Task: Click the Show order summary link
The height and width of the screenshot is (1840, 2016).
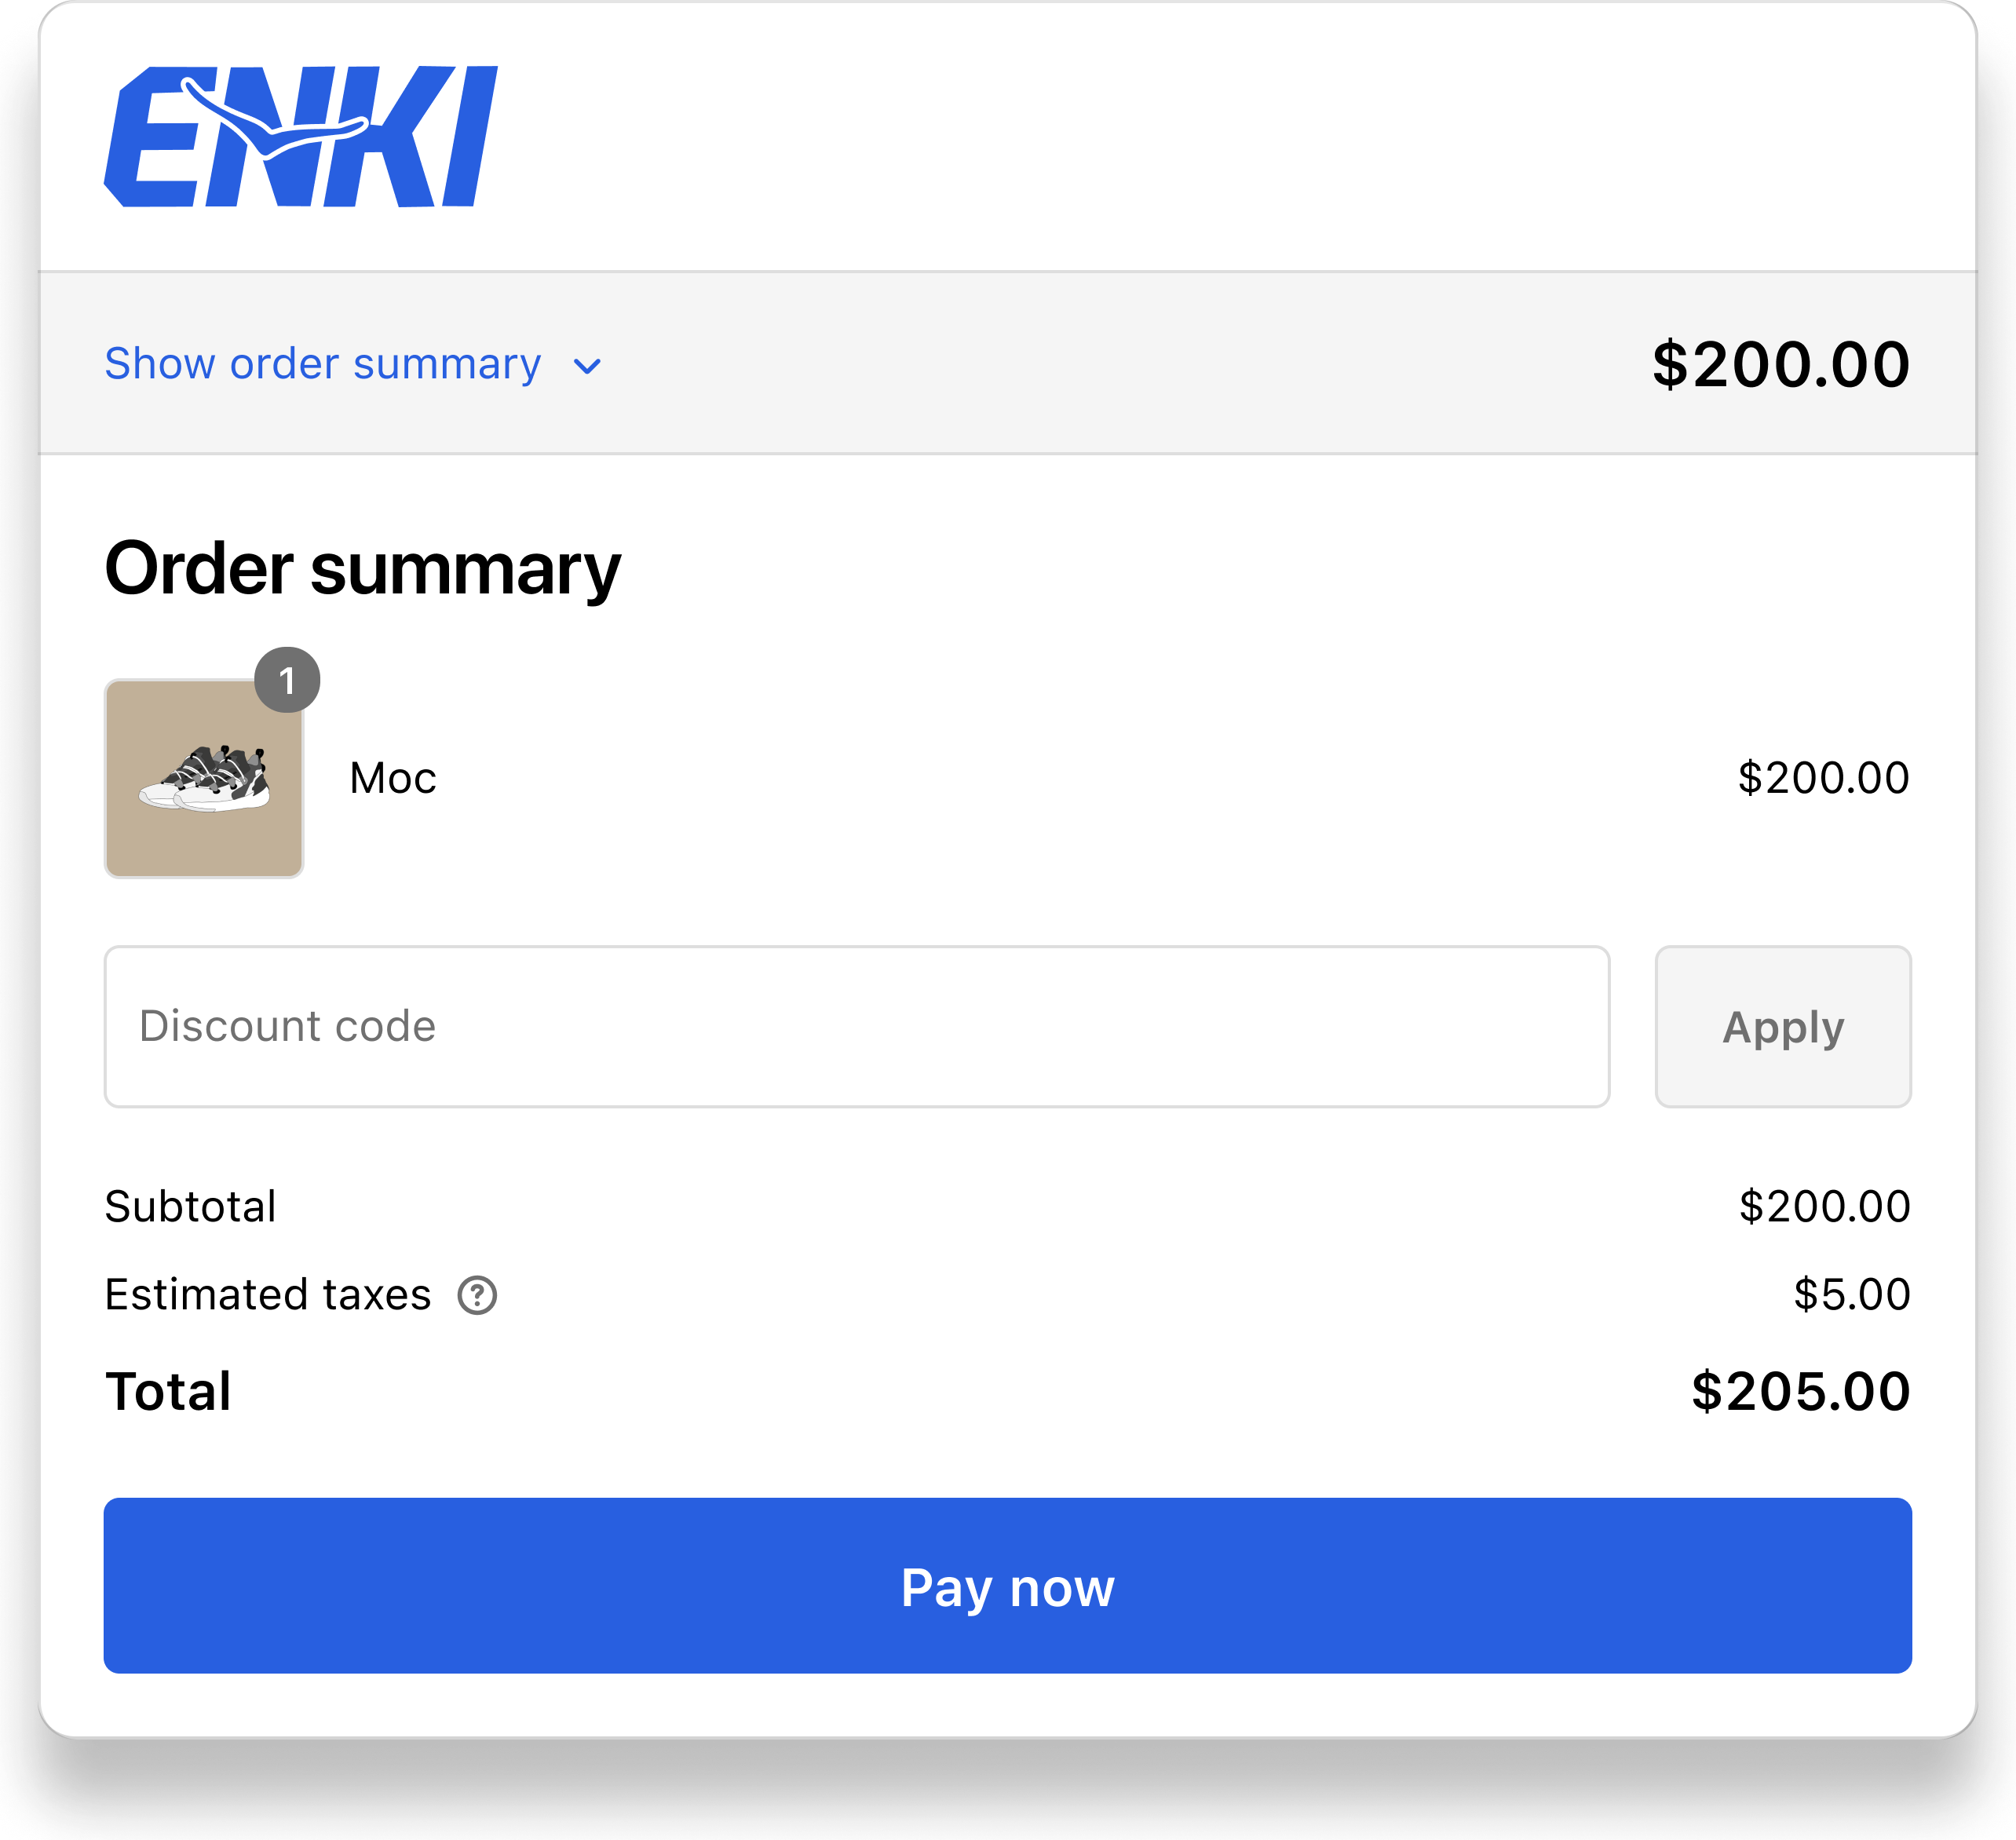Action: click(x=322, y=364)
